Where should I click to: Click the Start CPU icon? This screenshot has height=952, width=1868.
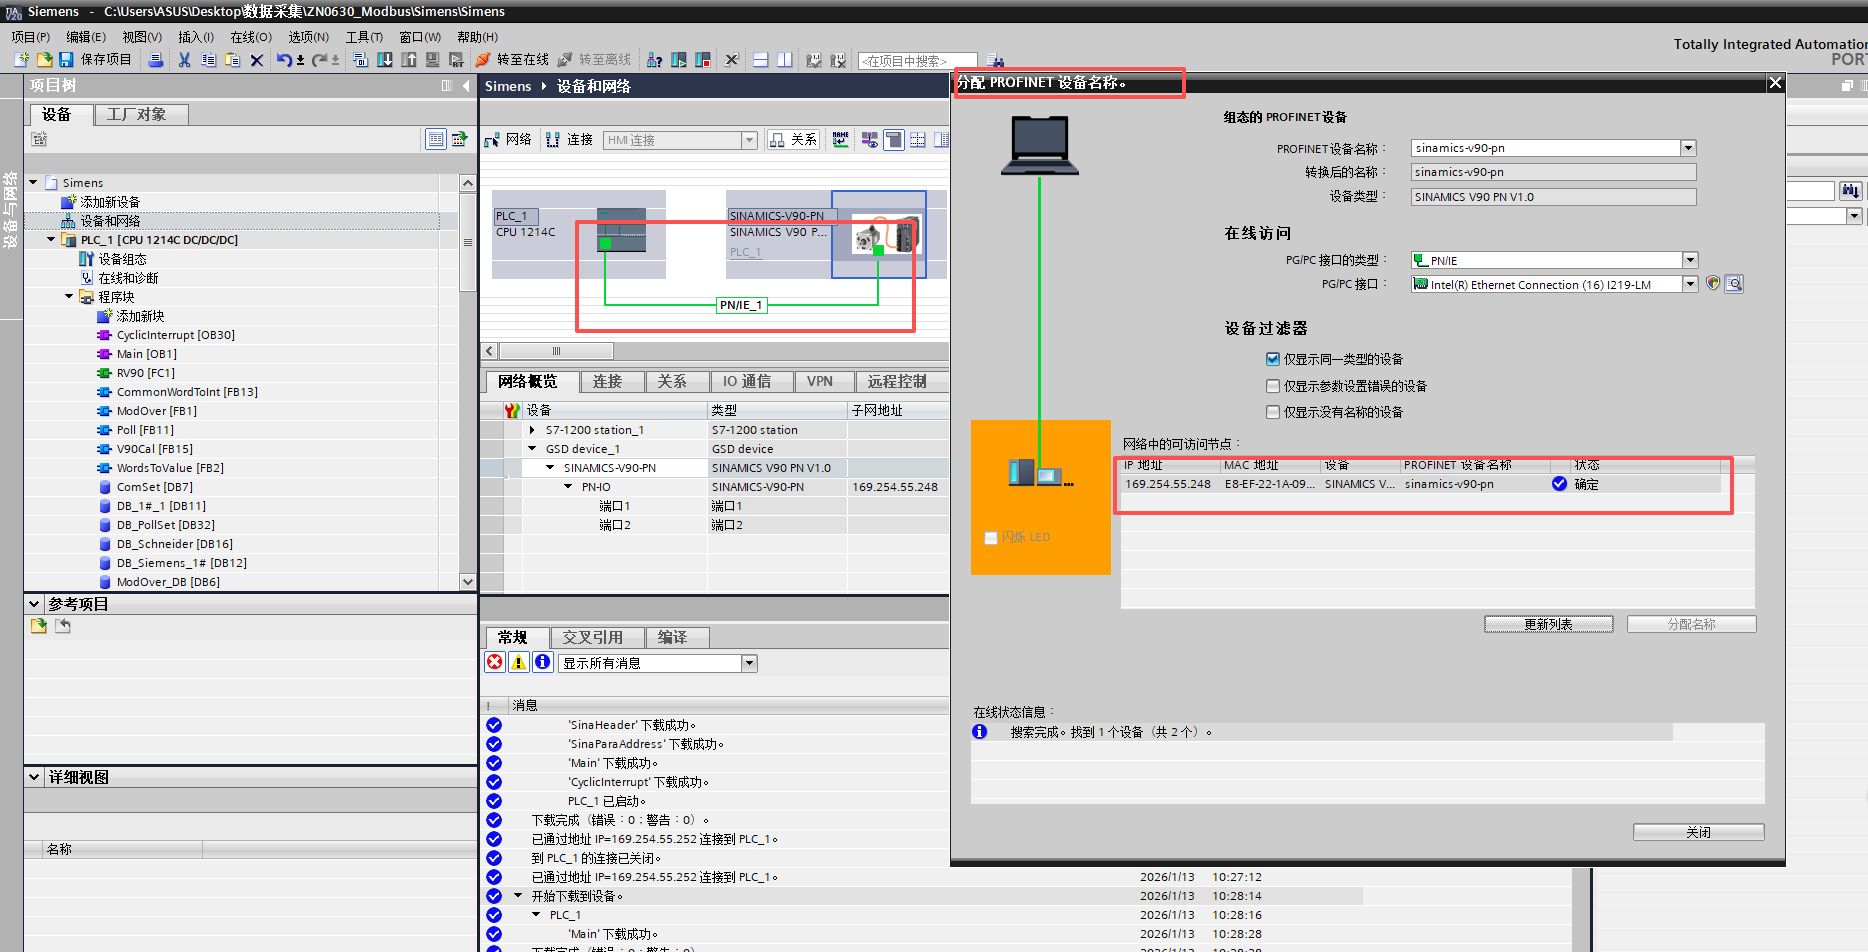[x=679, y=60]
